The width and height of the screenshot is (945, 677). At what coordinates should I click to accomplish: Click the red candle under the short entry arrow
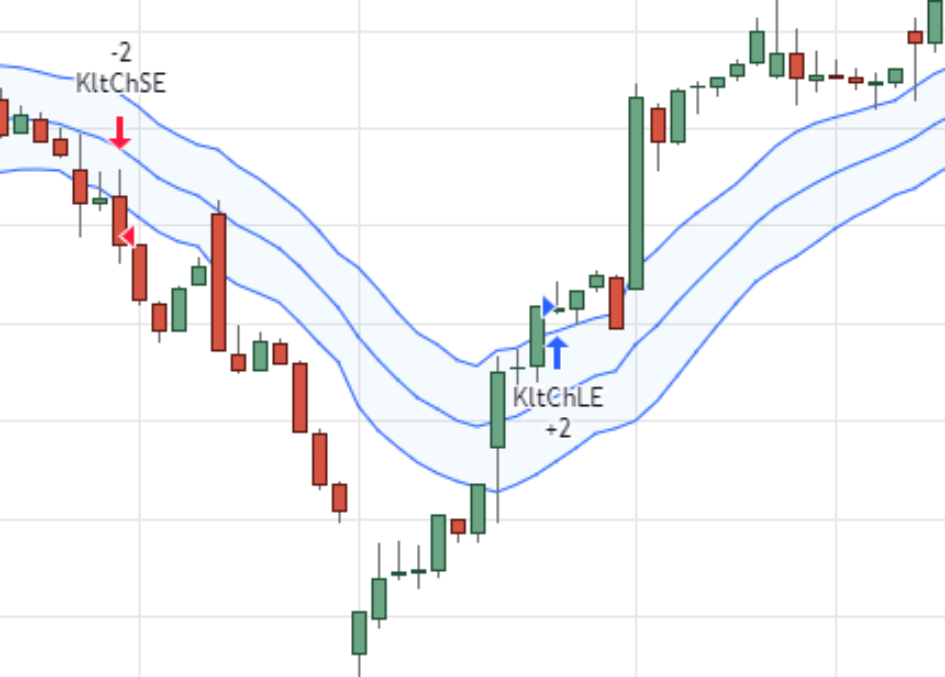pos(120,220)
